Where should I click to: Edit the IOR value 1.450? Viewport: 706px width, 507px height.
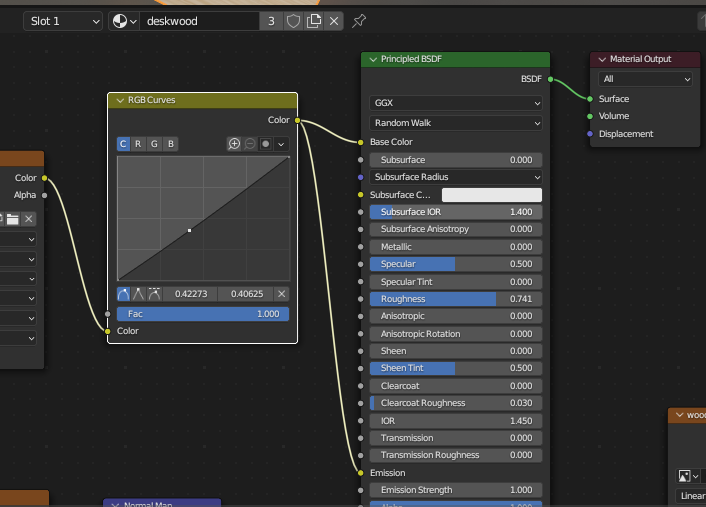(456, 421)
